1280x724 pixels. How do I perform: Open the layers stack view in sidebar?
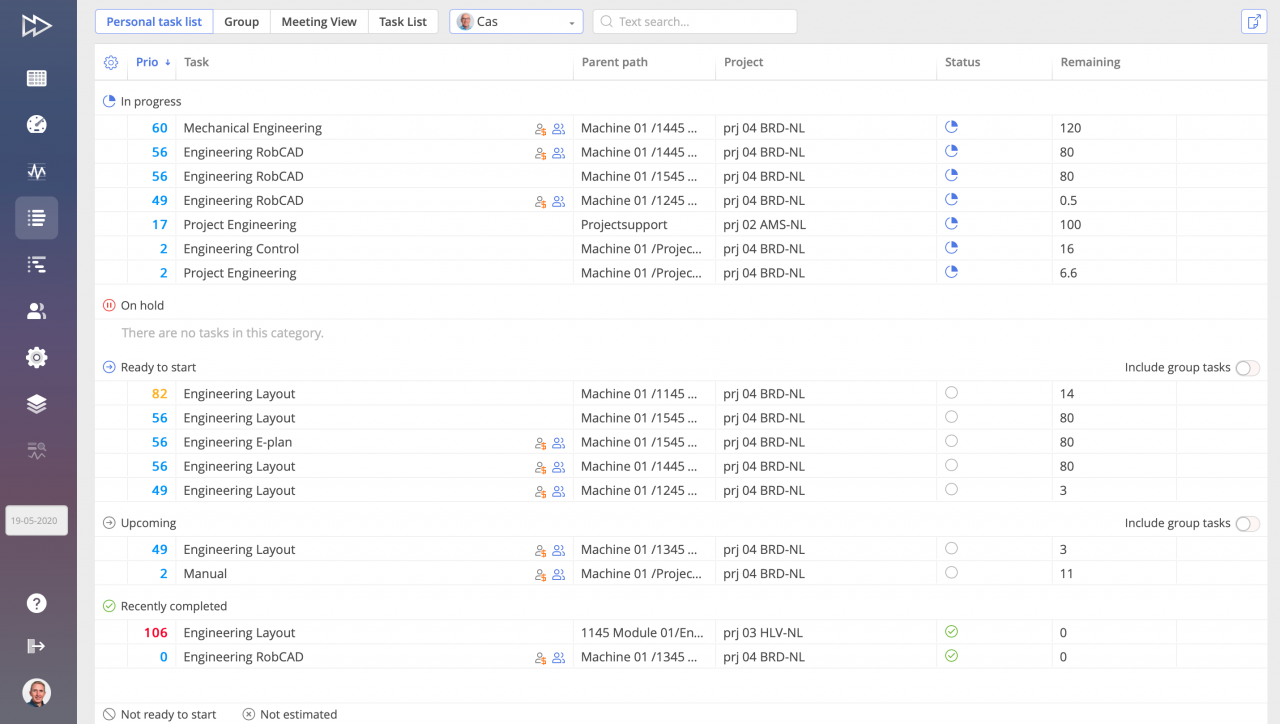[36, 403]
